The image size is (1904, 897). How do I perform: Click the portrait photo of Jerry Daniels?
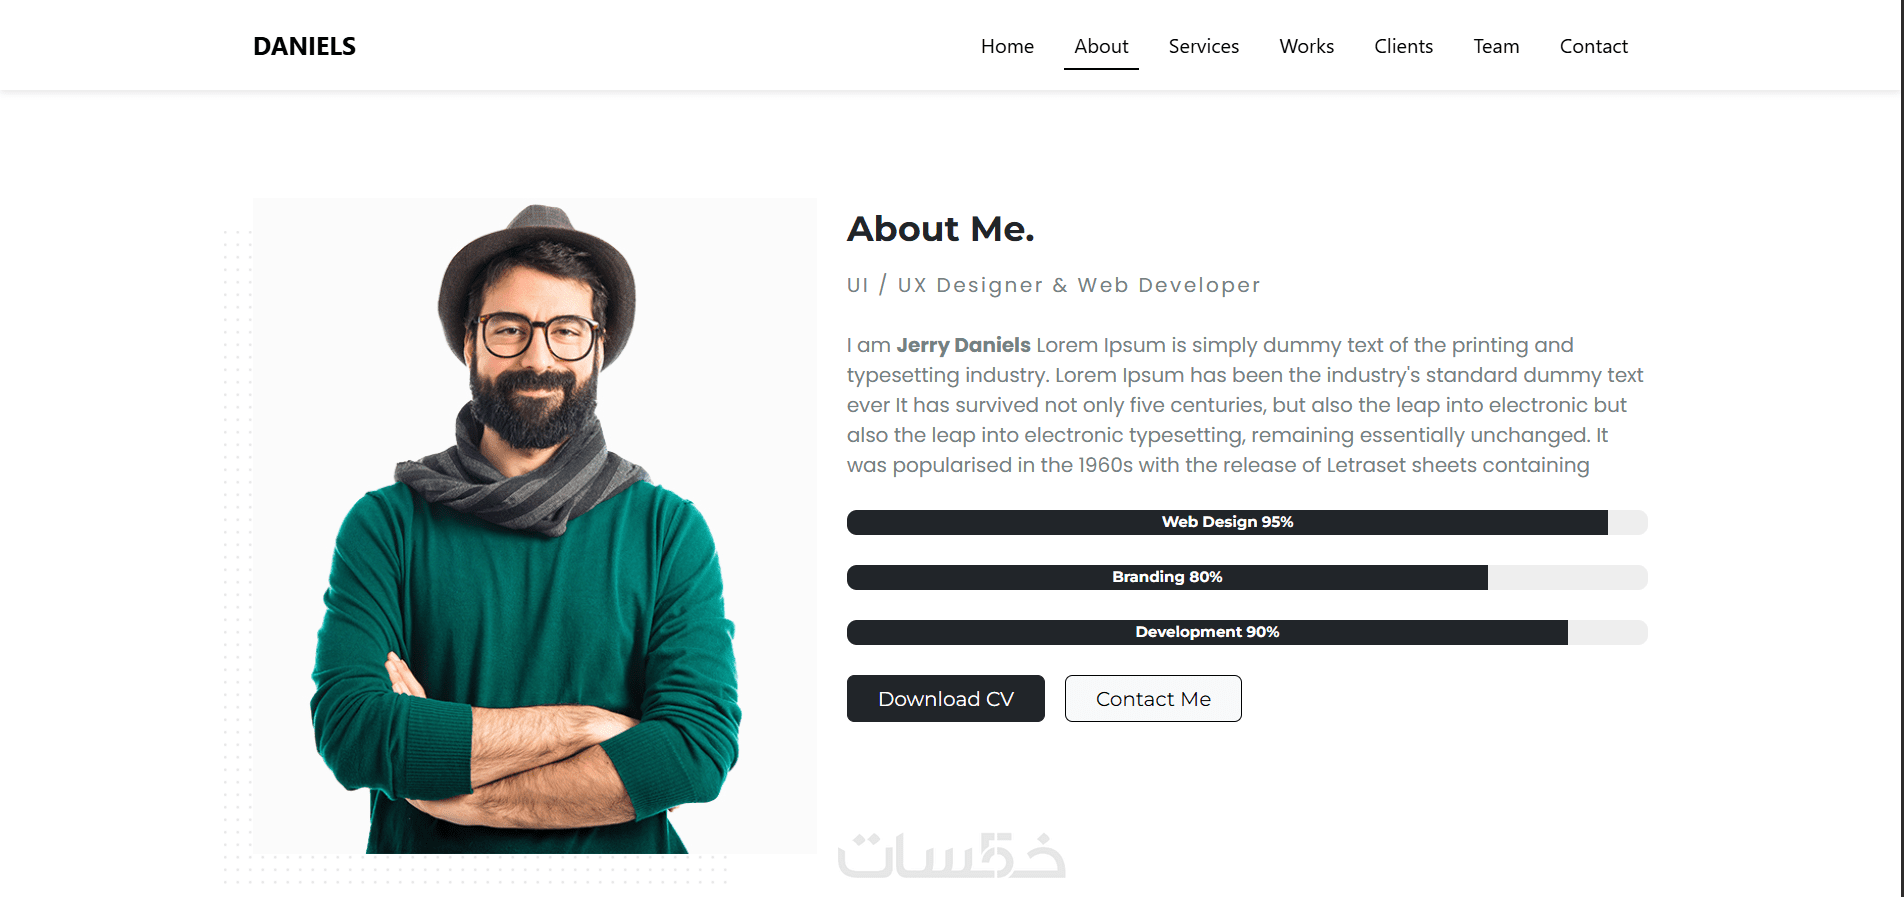(x=535, y=526)
